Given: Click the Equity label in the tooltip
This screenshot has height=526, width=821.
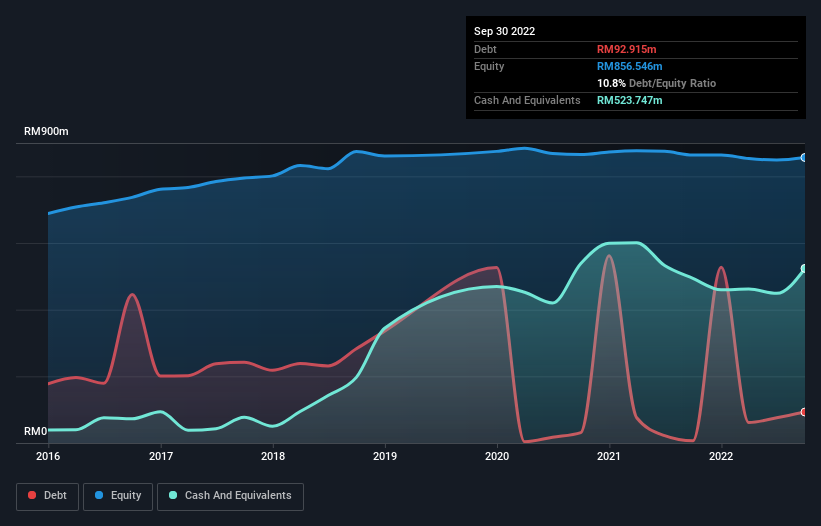Looking at the screenshot, I should pos(489,66).
